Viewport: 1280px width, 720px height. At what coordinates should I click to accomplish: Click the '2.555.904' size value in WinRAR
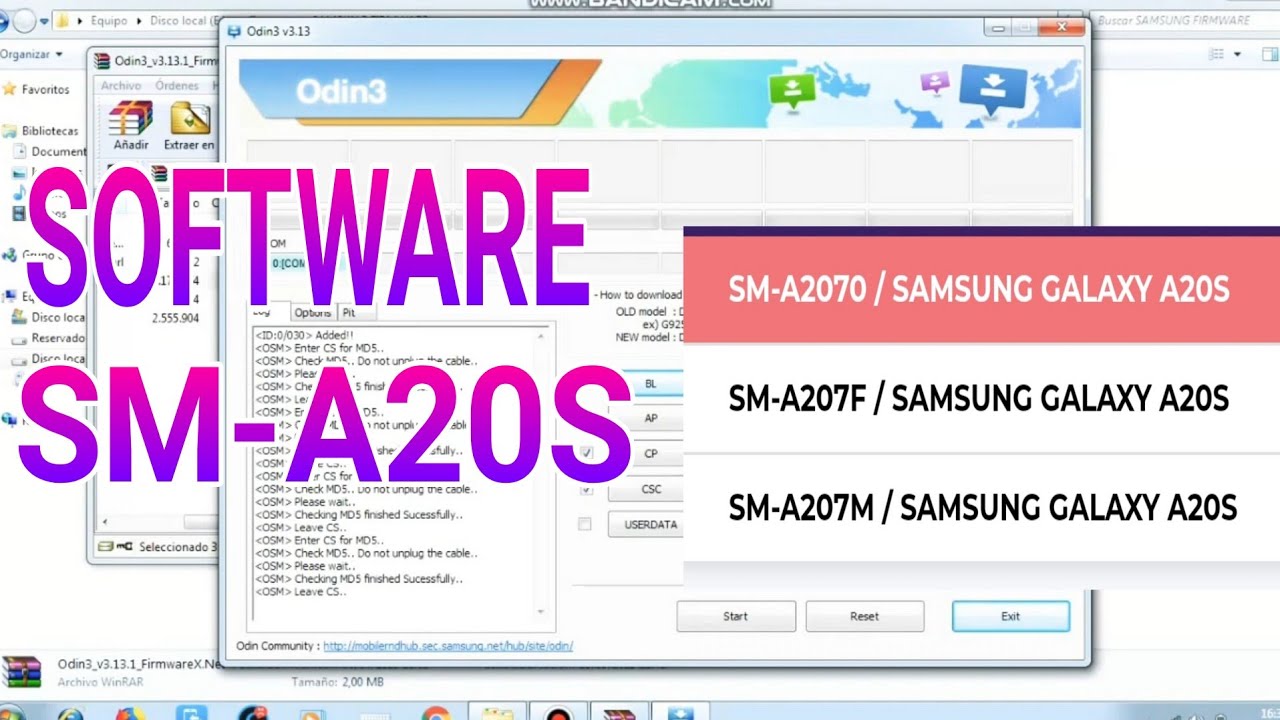pos(175,318)
